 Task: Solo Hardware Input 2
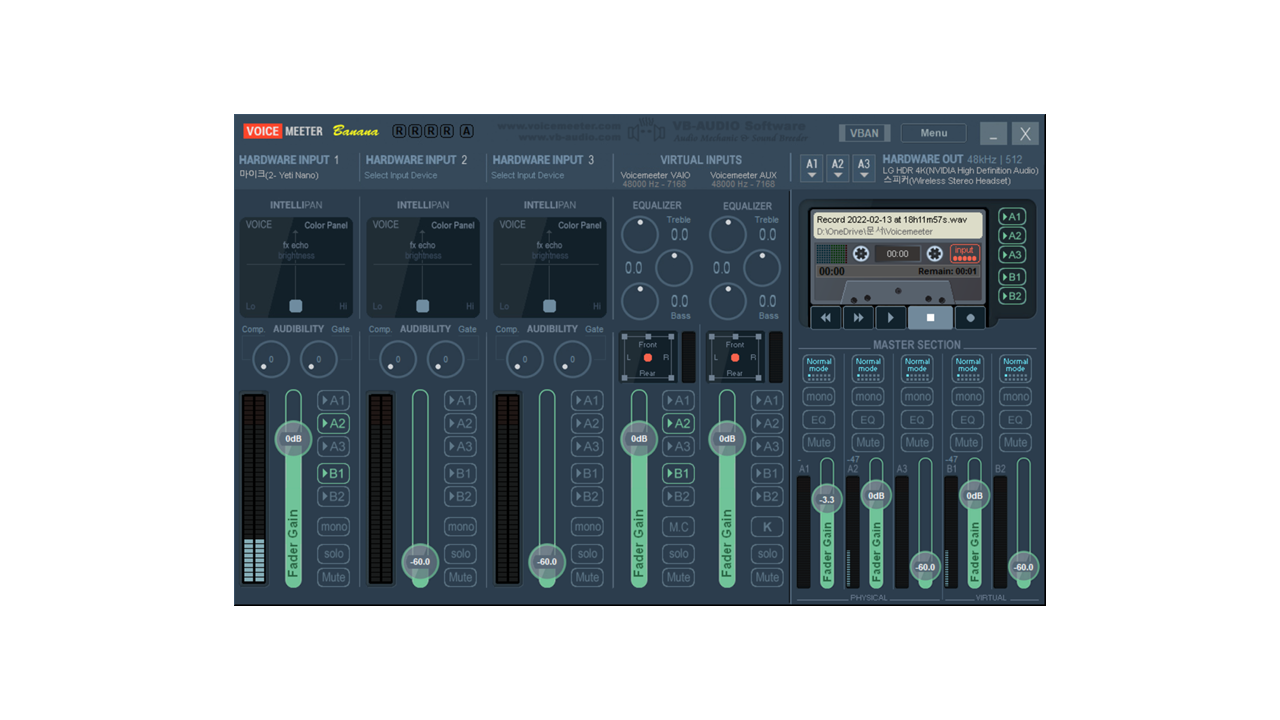pyautogui.click(x=461, y=554)
